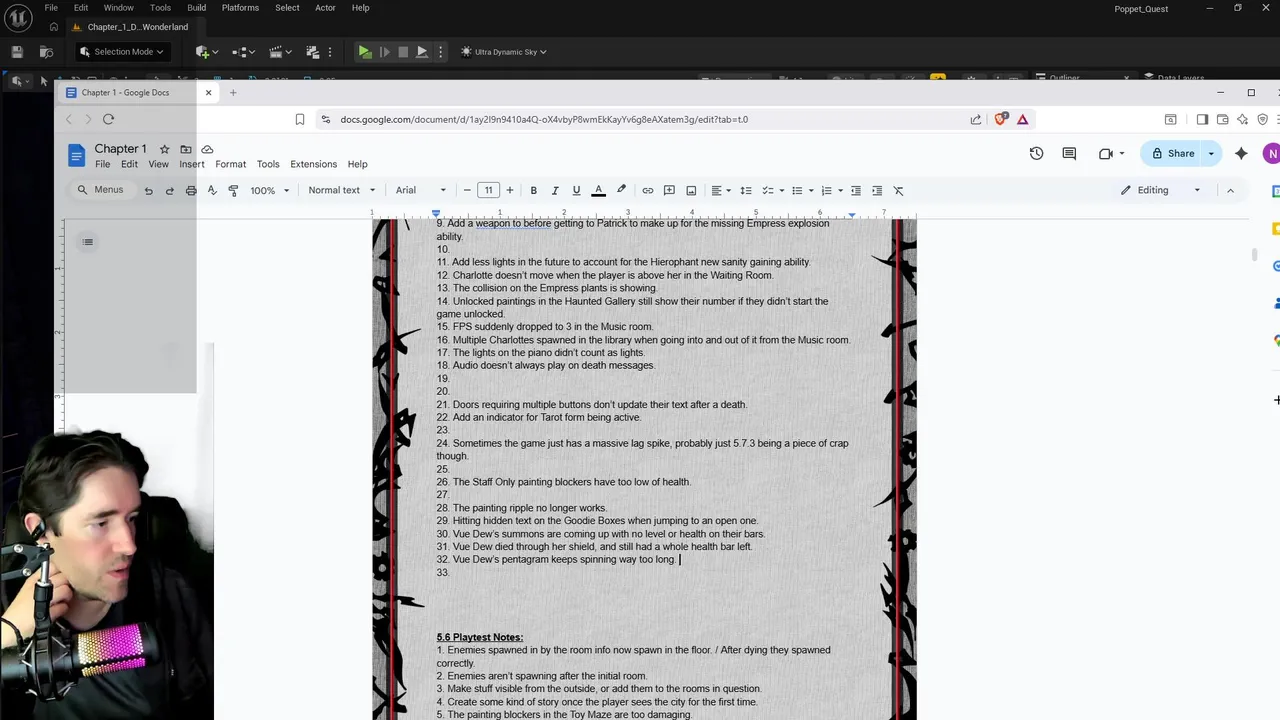Image resolution: width=1280 pixels, height=720 pixels.
Task: Toggle bold formatting
Action: click(534, 190)
